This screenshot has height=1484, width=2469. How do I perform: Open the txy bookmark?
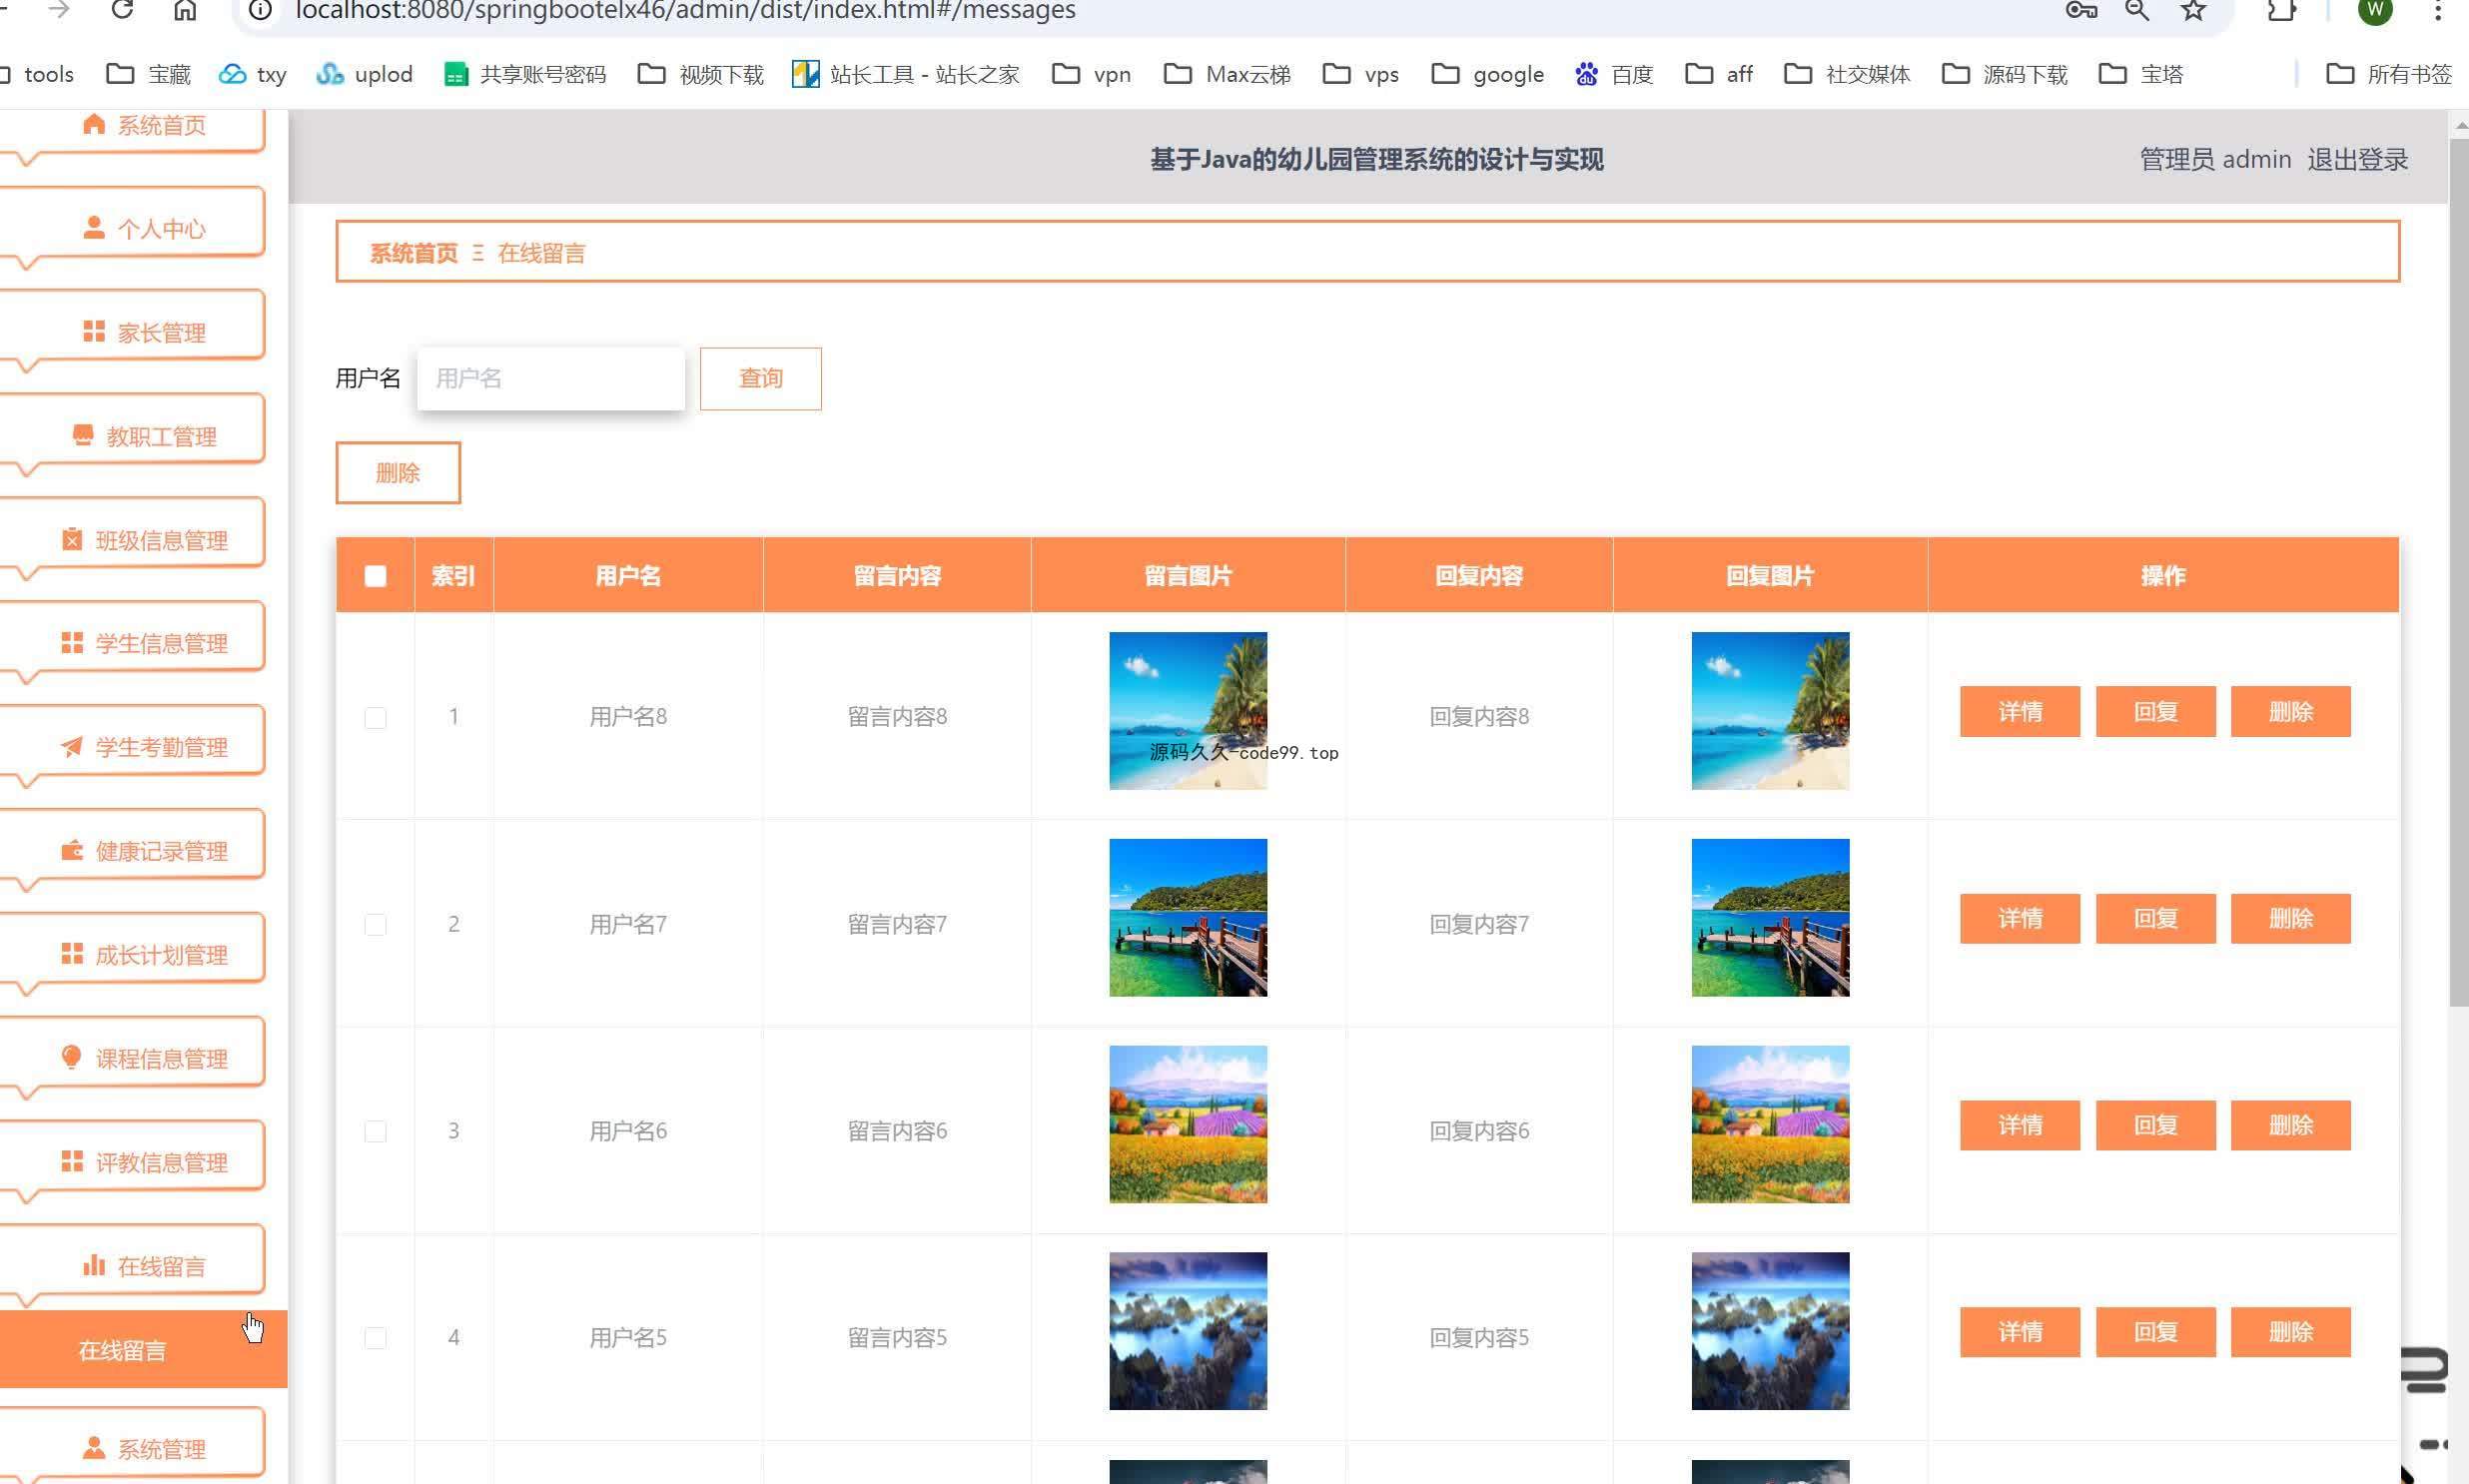click(253, 74)
